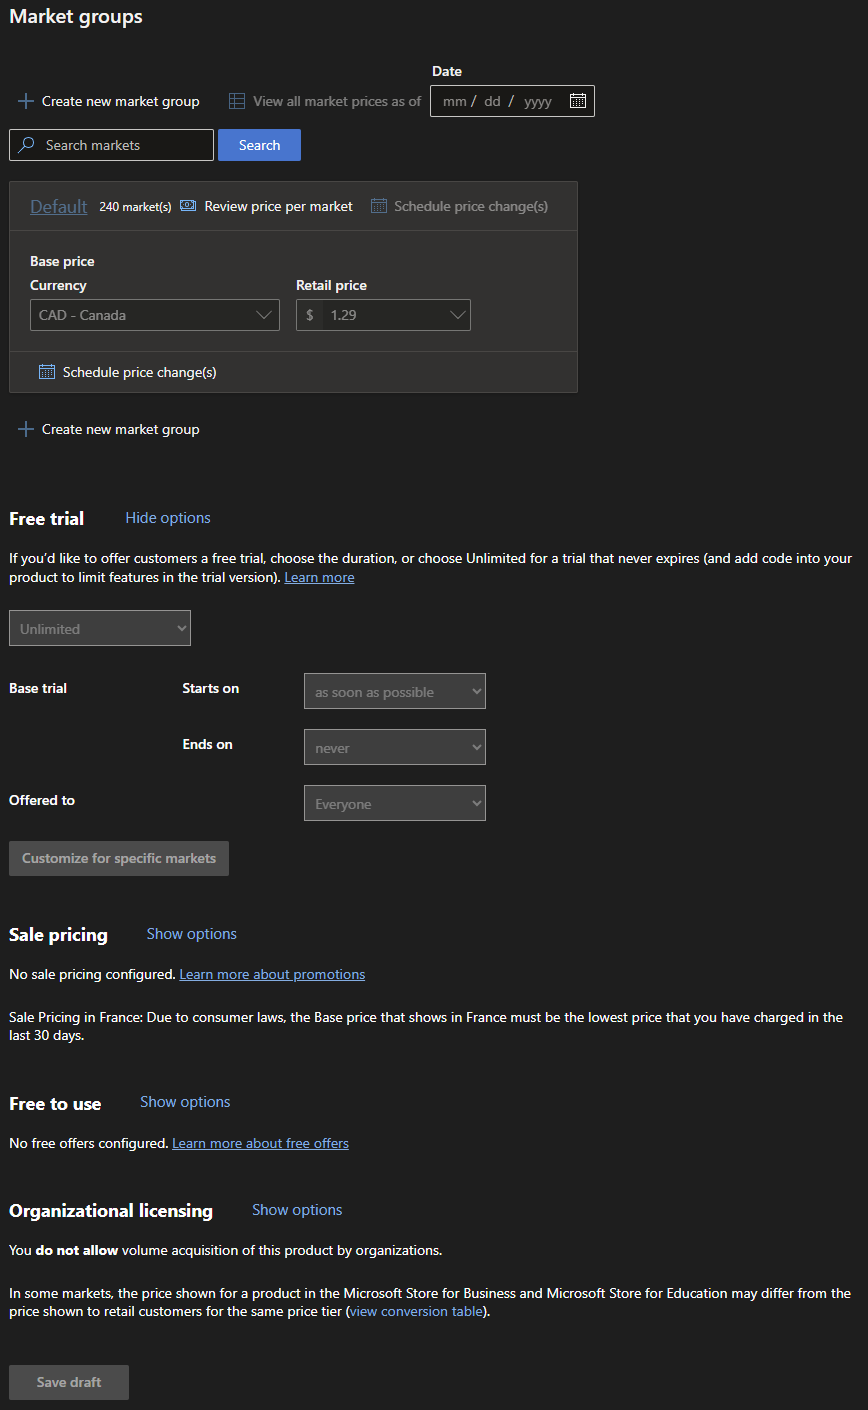Viewport: 868px width, 1410px height.
Task: Click the 240 market(s) text
Action: 135,207
